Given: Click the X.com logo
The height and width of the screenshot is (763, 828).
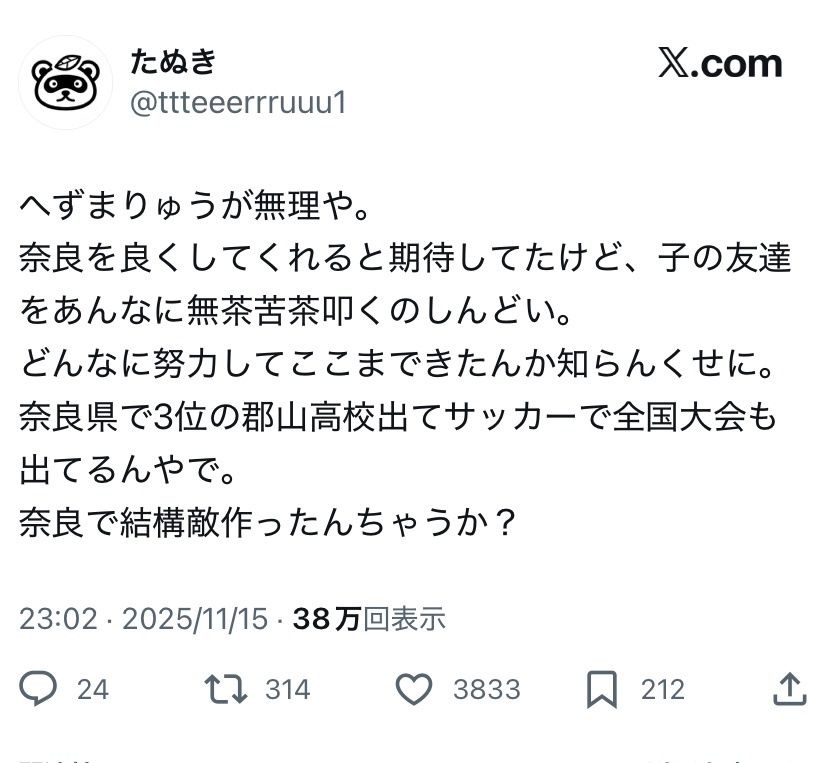Looking at the screenshot, I should click(720, 64).
